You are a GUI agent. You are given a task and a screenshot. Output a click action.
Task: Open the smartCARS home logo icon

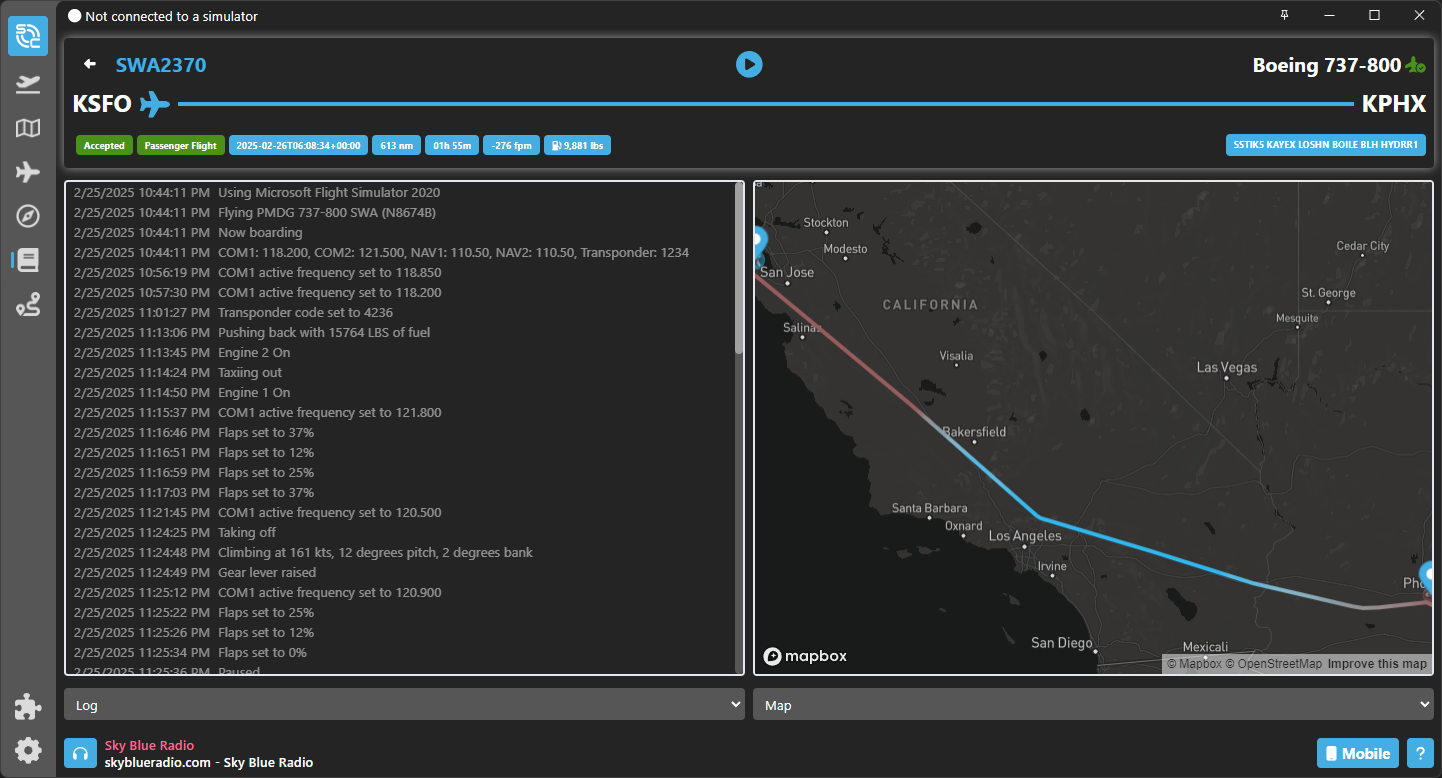[x=28, y=36]
